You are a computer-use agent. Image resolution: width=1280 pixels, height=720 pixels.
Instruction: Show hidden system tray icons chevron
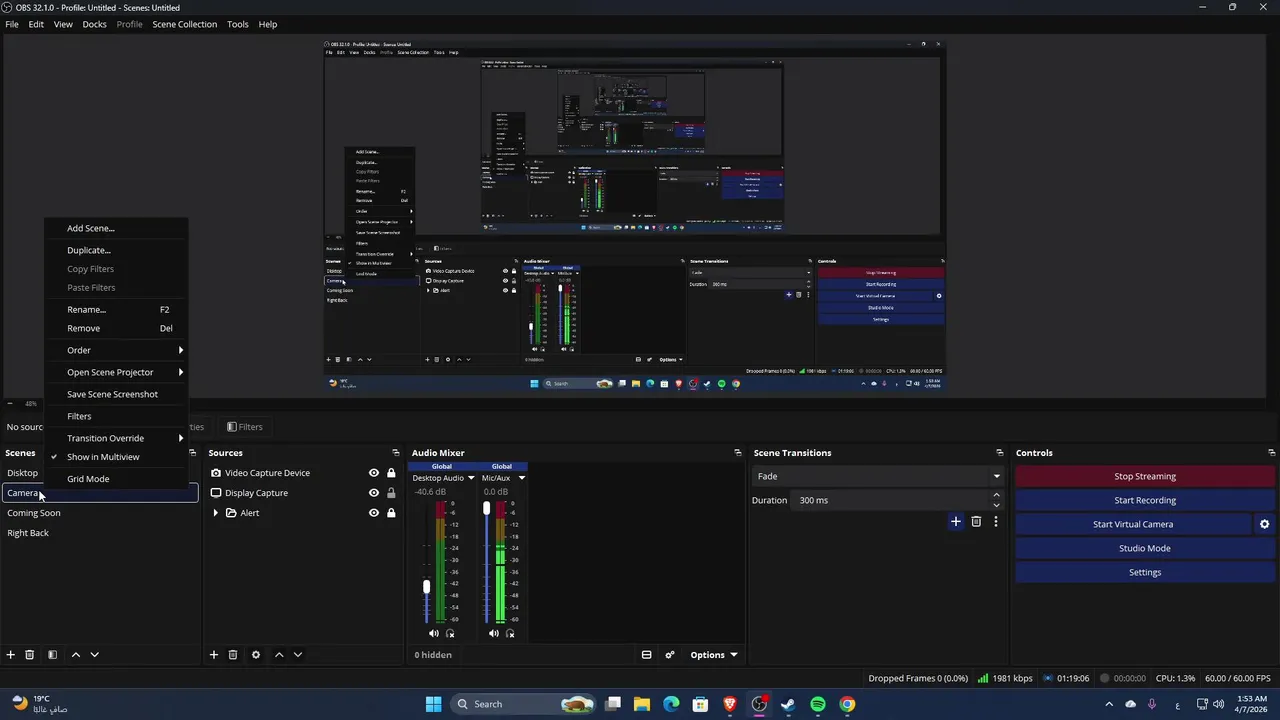[x=1109, y=704]
